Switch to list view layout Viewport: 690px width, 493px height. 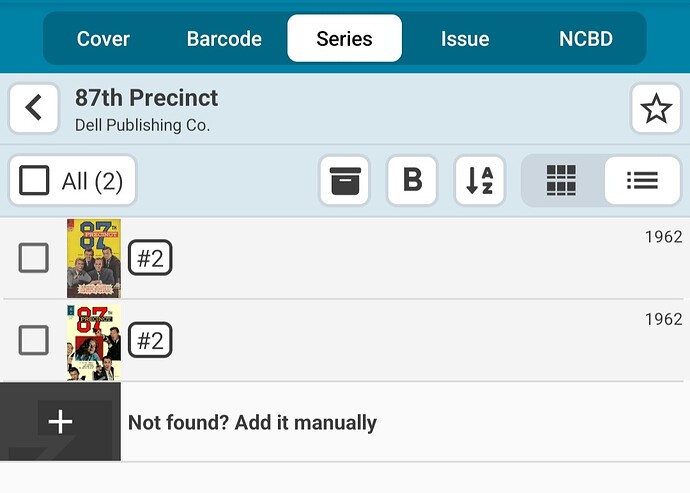coord(642,181)
